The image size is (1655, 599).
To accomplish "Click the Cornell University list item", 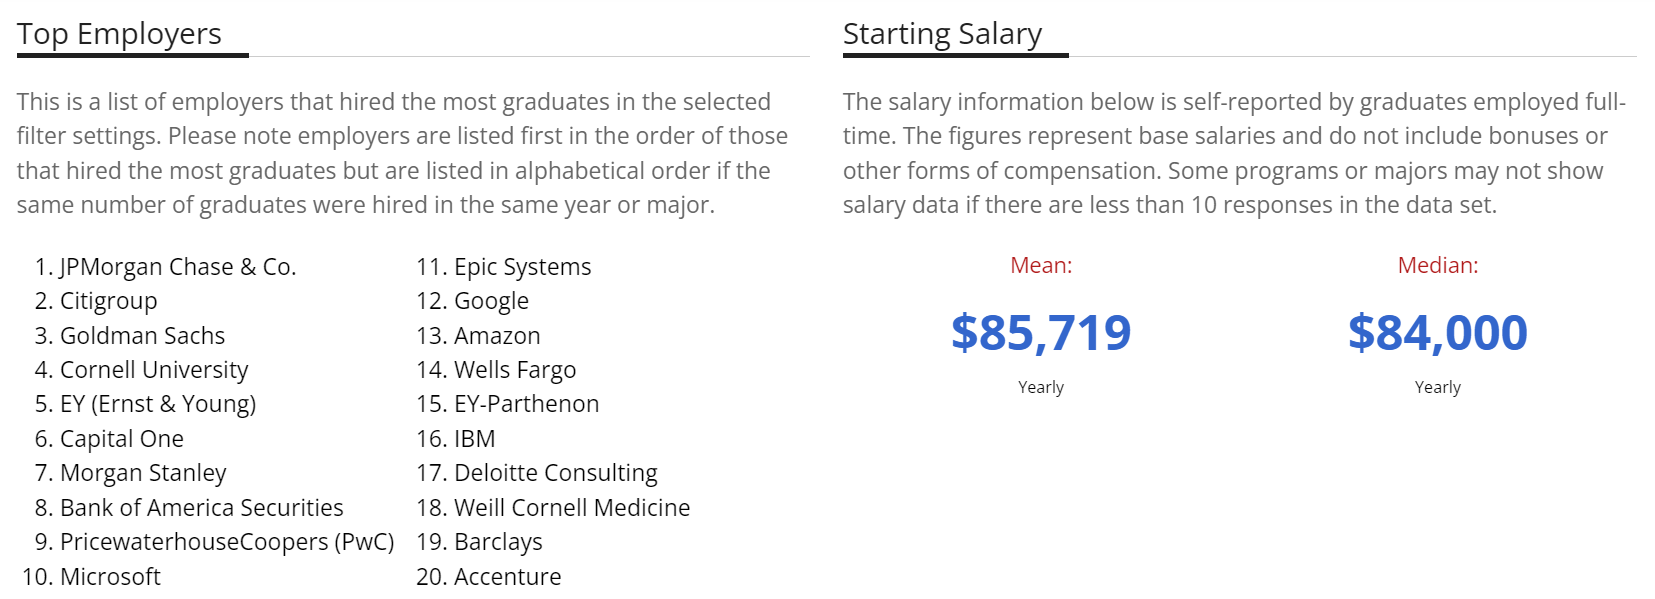I will click(x=154, y=370).
